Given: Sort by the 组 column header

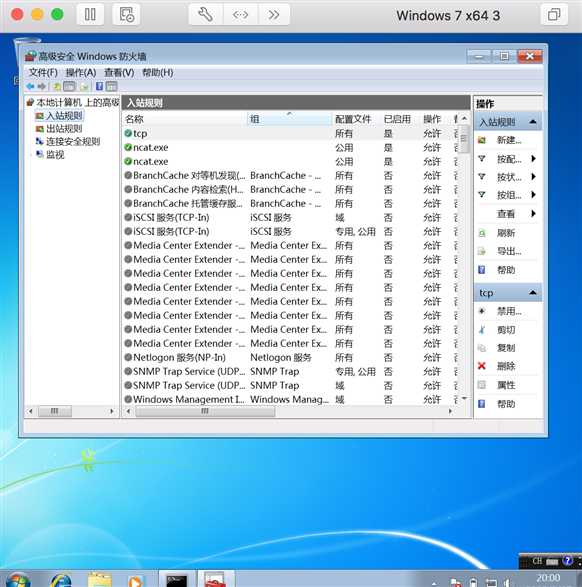Looking at the screenshot, I should click(290, 119).
